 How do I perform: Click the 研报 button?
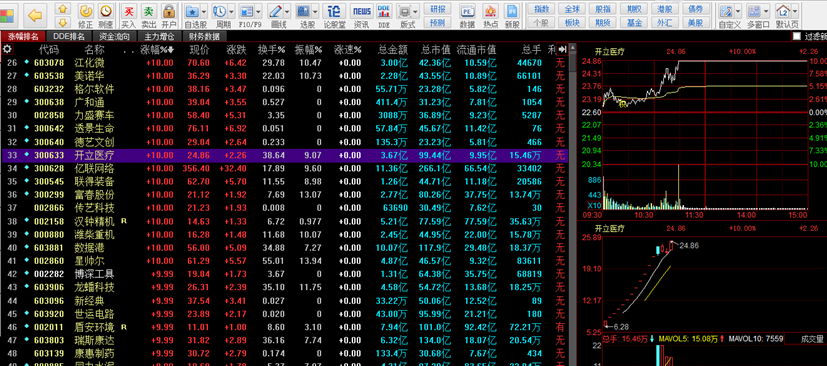pos(437,8)
